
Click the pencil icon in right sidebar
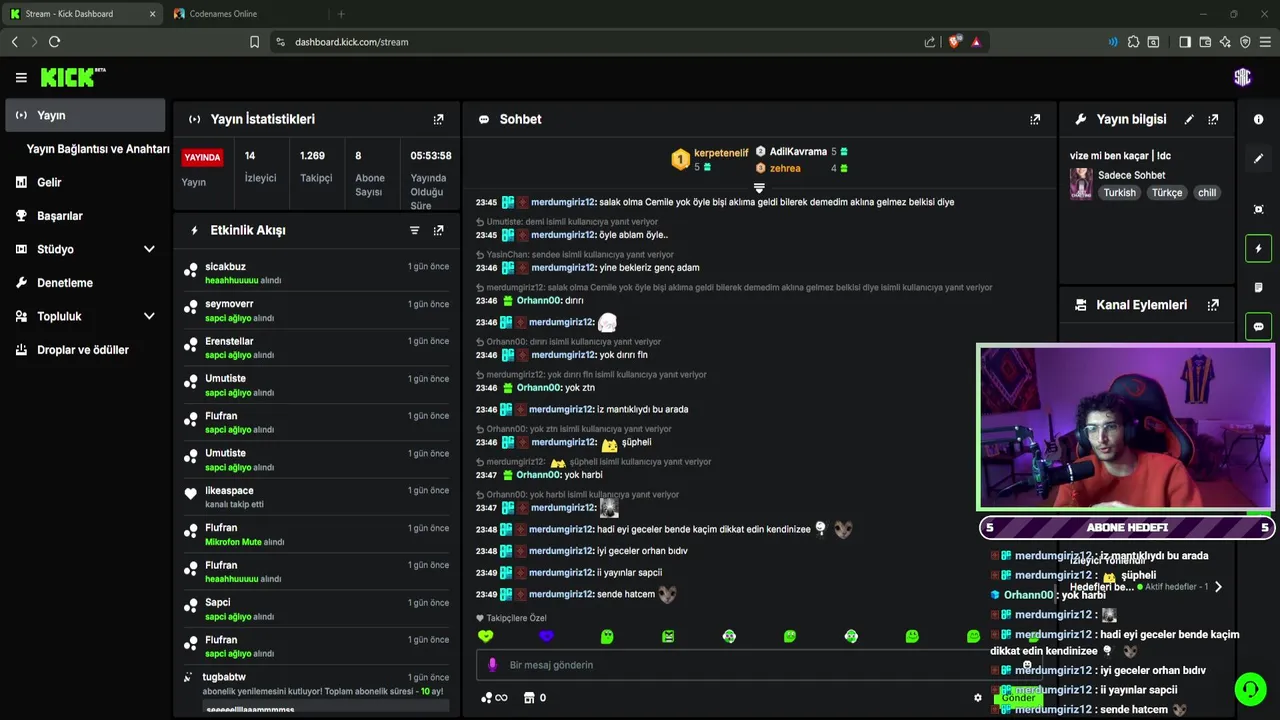coord(1258,158)
